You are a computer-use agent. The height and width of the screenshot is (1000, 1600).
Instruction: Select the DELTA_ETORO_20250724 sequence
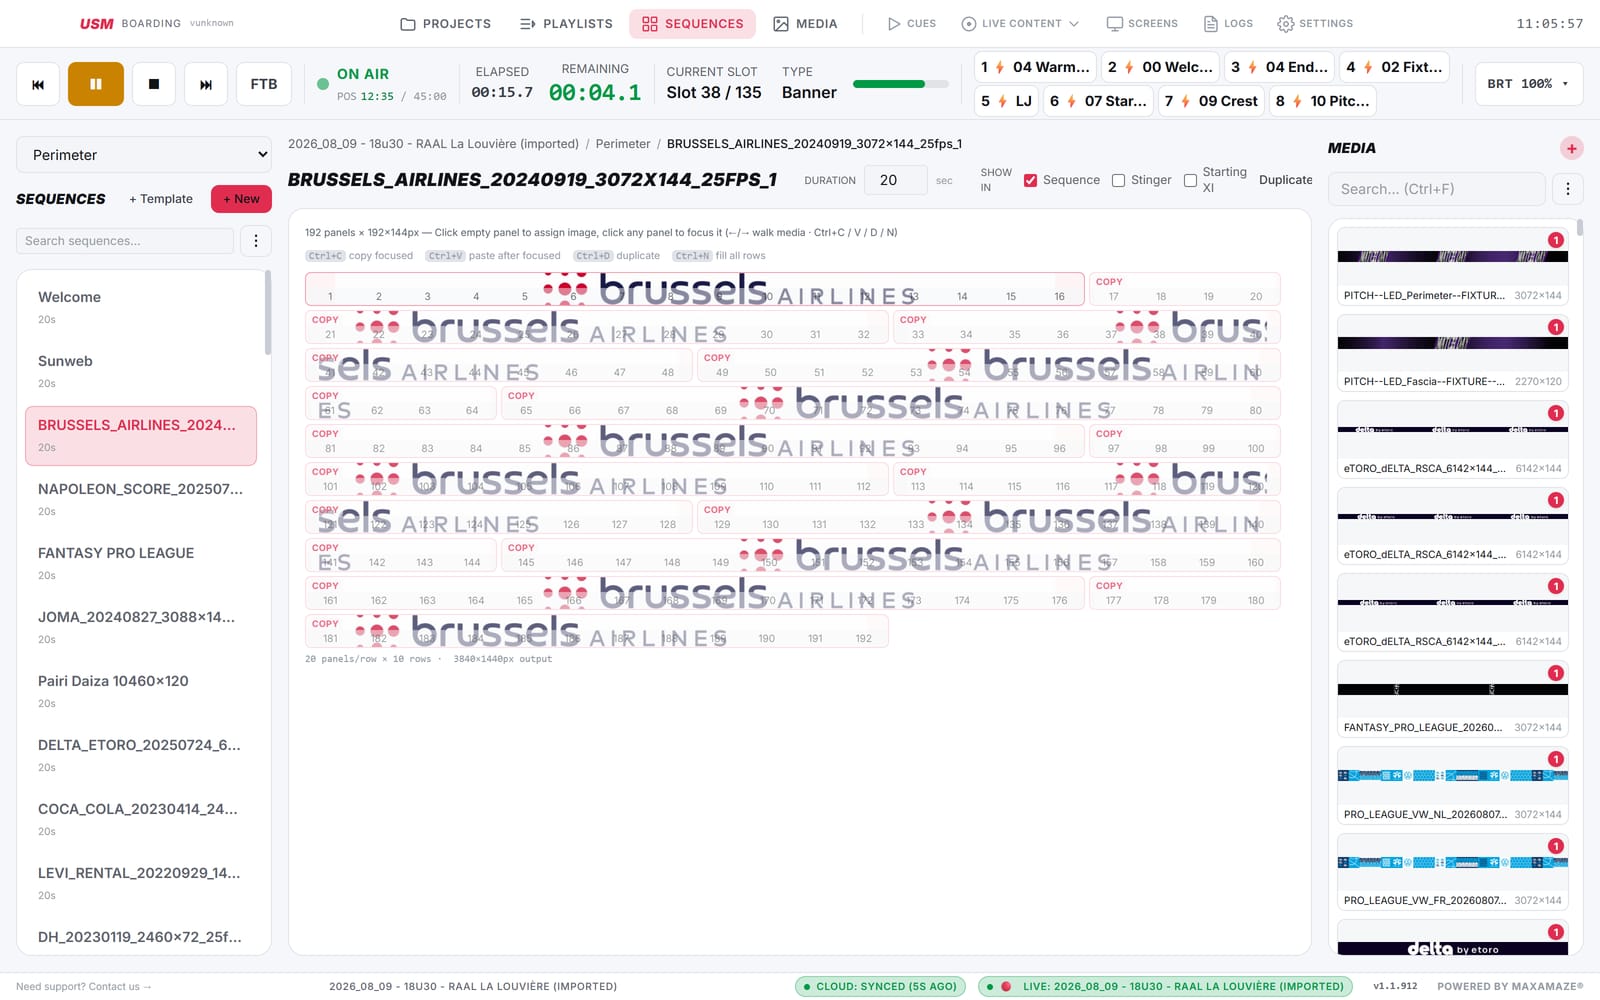tap(141, 755)
